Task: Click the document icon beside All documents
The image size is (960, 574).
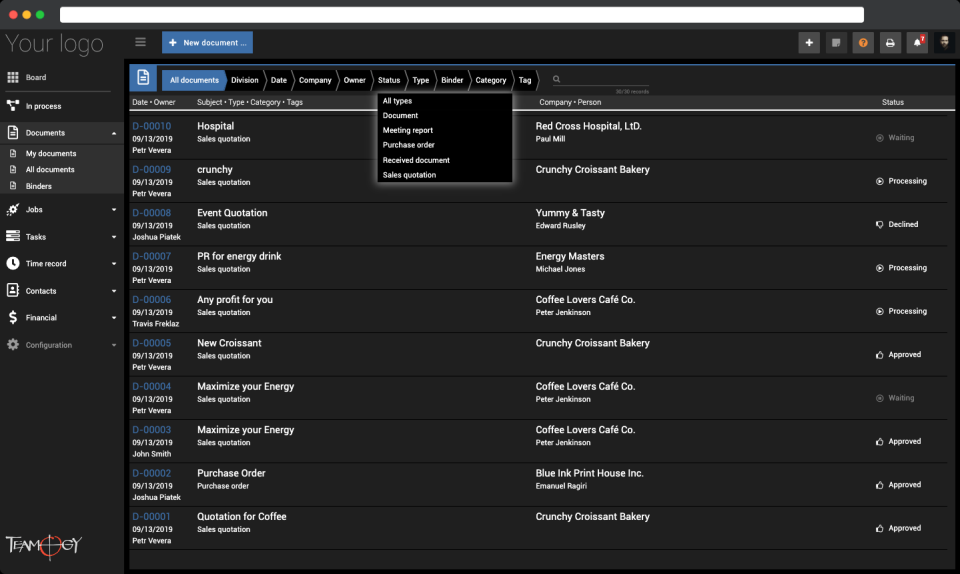Action: tap(143, 78)
